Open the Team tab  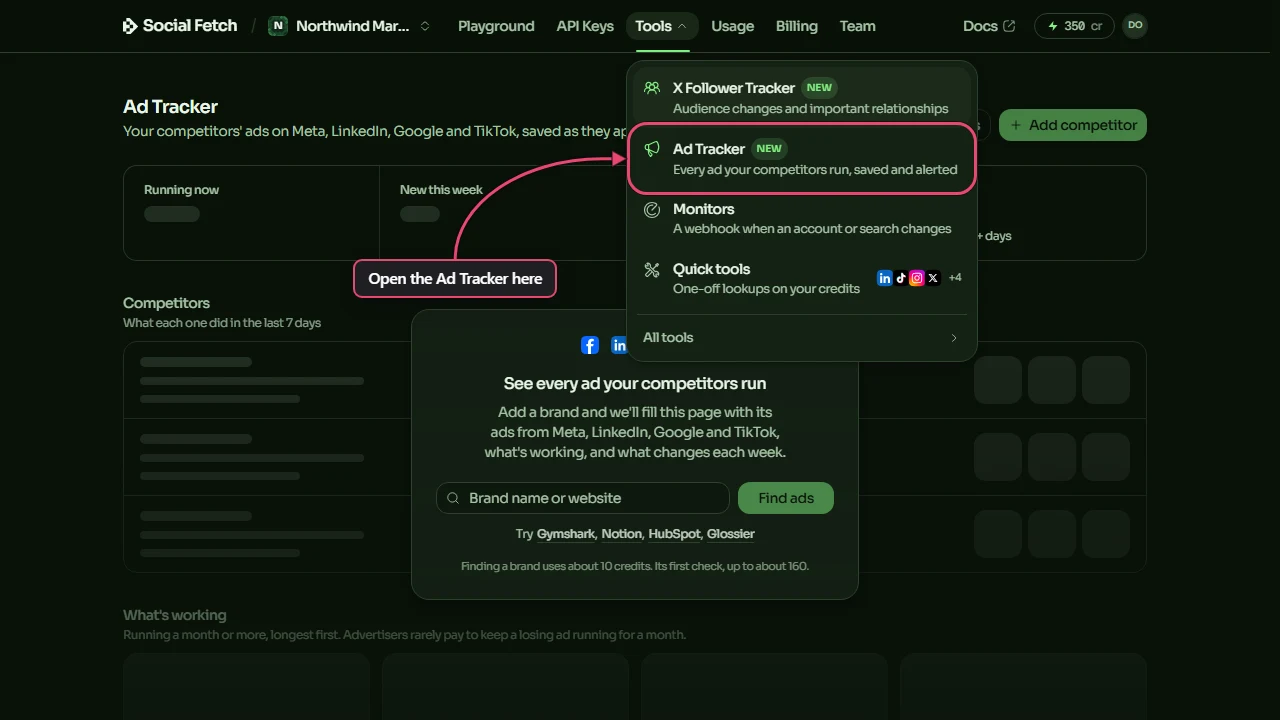(857, 26)
